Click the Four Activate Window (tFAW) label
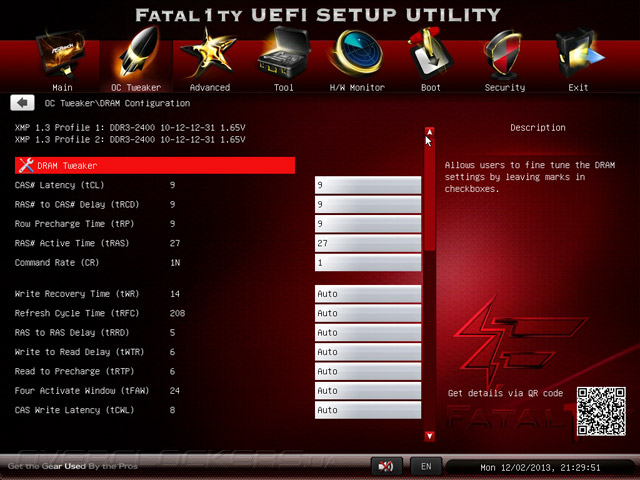 82,391
